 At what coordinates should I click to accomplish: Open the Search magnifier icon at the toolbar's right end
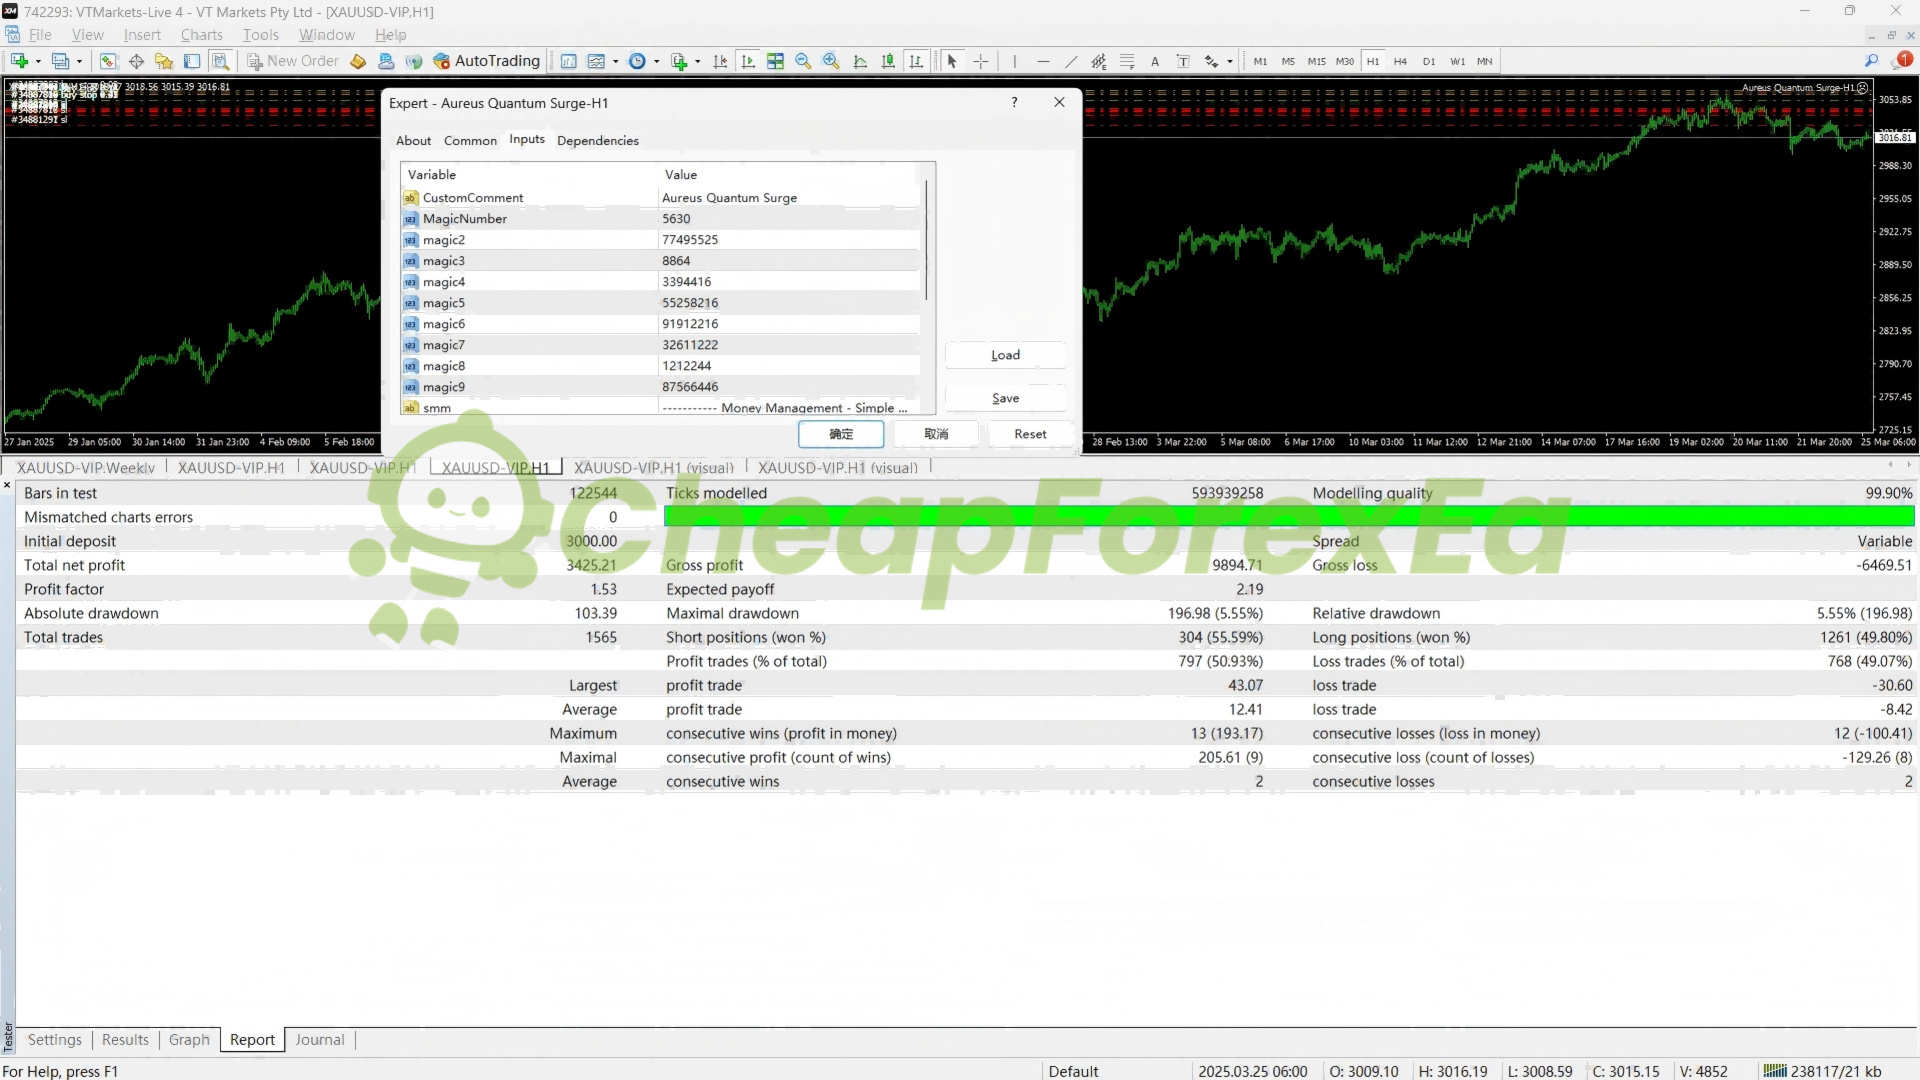pyautogui.click(x=1872, y=61)
